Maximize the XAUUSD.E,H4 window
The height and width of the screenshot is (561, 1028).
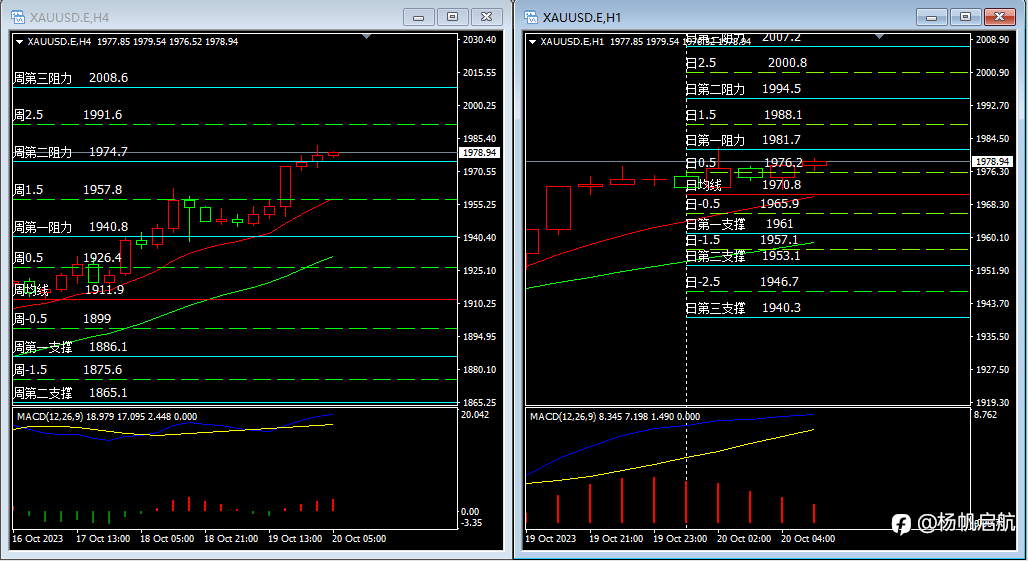tap(452, 17)
